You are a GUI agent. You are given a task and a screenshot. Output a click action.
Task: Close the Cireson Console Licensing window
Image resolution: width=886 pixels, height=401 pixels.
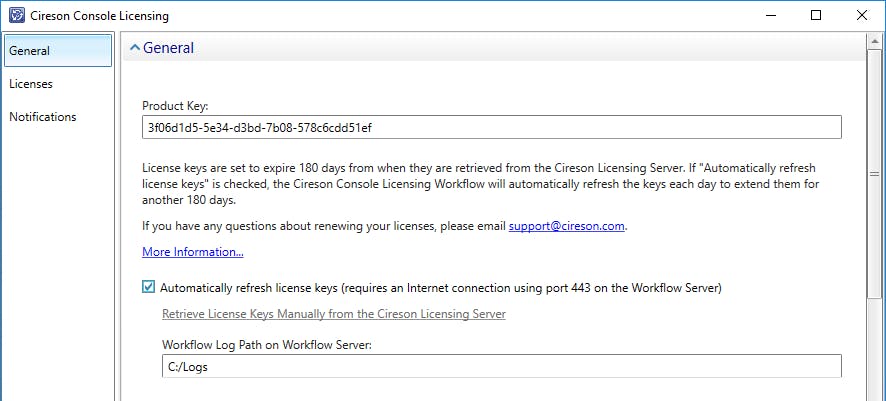862,16
